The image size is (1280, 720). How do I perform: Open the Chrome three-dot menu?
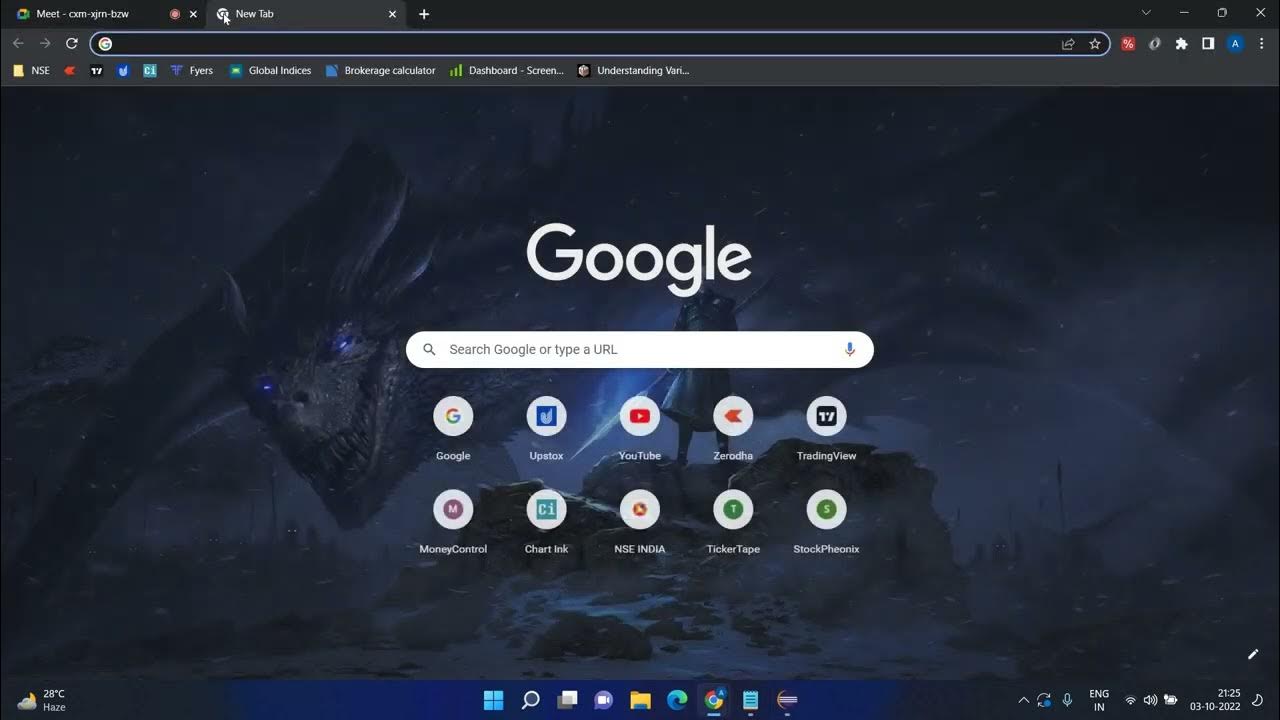tap(1262, 44)
